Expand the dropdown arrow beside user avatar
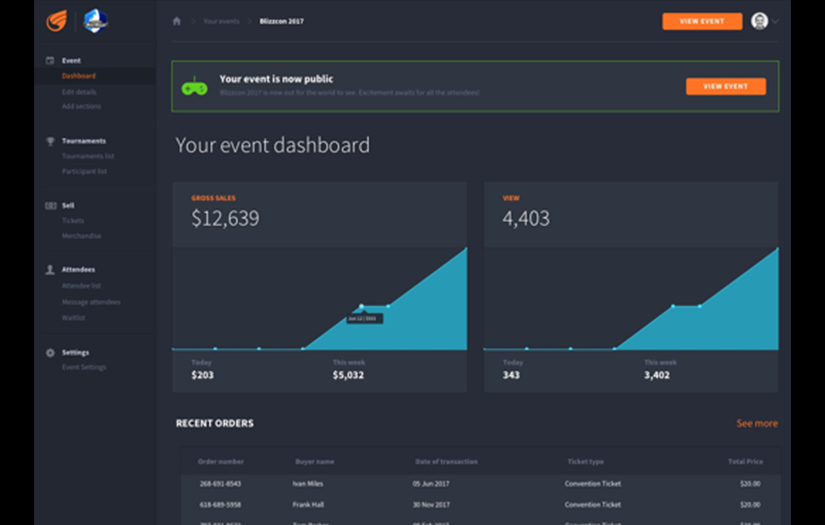Viewport: 825px width, 525px height. (x=775, y=21)
